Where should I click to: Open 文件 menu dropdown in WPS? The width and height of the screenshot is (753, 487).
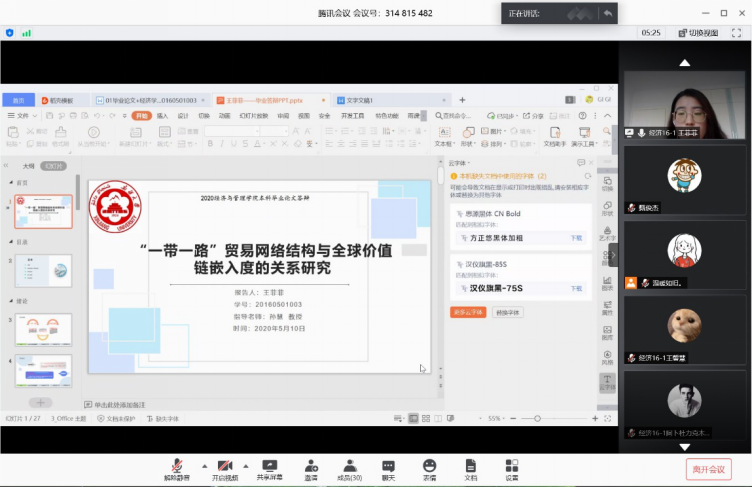(22, 116)
